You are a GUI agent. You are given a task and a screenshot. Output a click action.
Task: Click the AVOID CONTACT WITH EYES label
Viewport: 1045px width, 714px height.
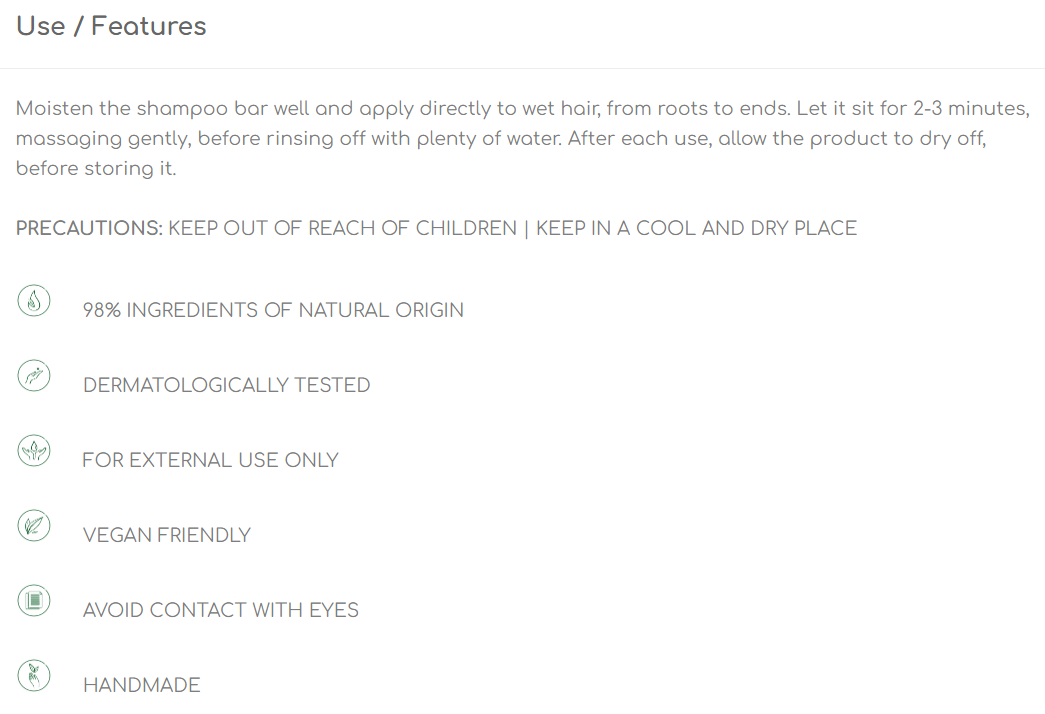(221, 610)
